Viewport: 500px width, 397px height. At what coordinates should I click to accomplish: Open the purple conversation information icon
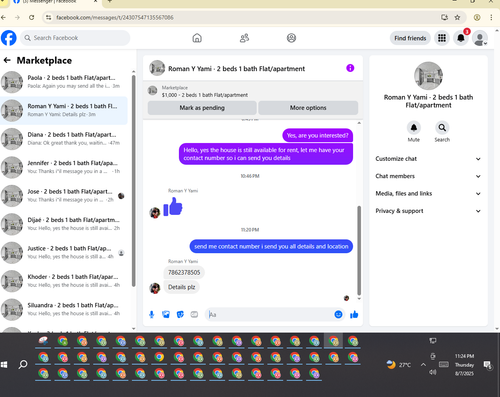coord(350,68)
